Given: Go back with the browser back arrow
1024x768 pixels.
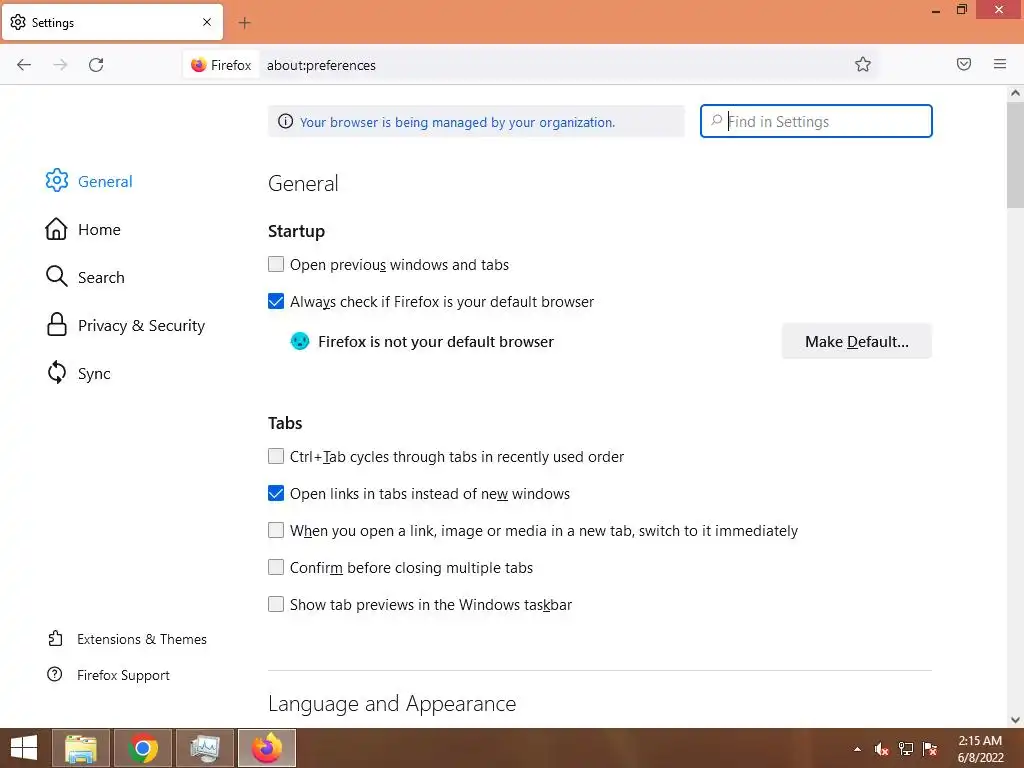Looking at the screenshot, I should [x=24, y=65].
